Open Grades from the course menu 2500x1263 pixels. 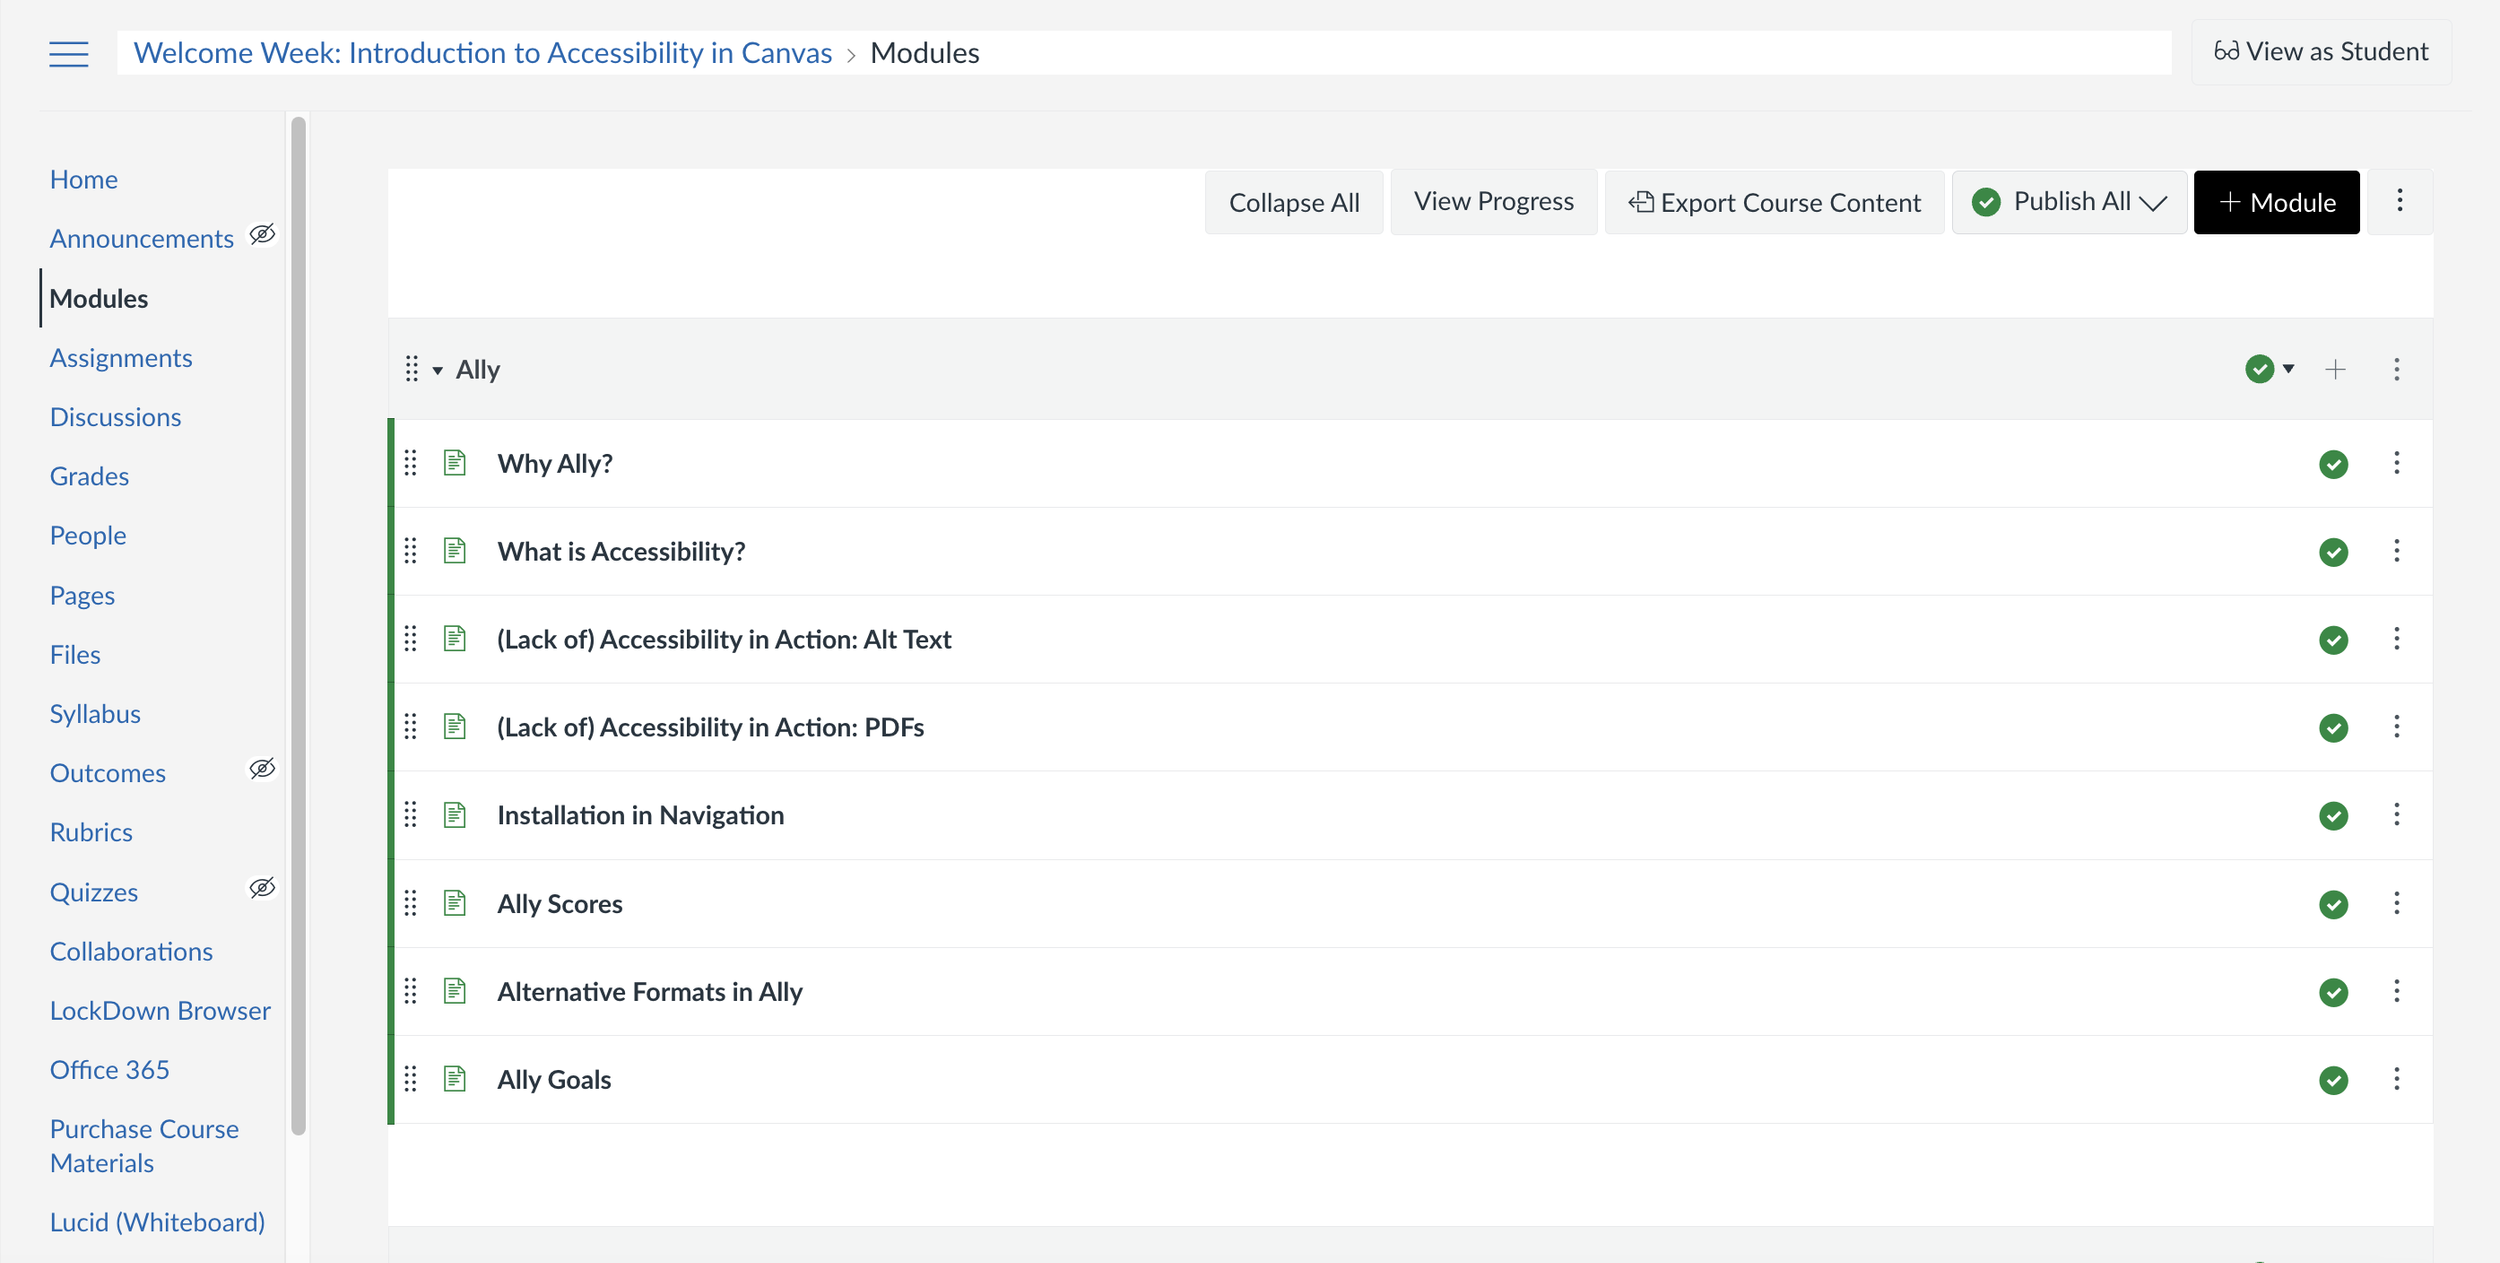89,476
